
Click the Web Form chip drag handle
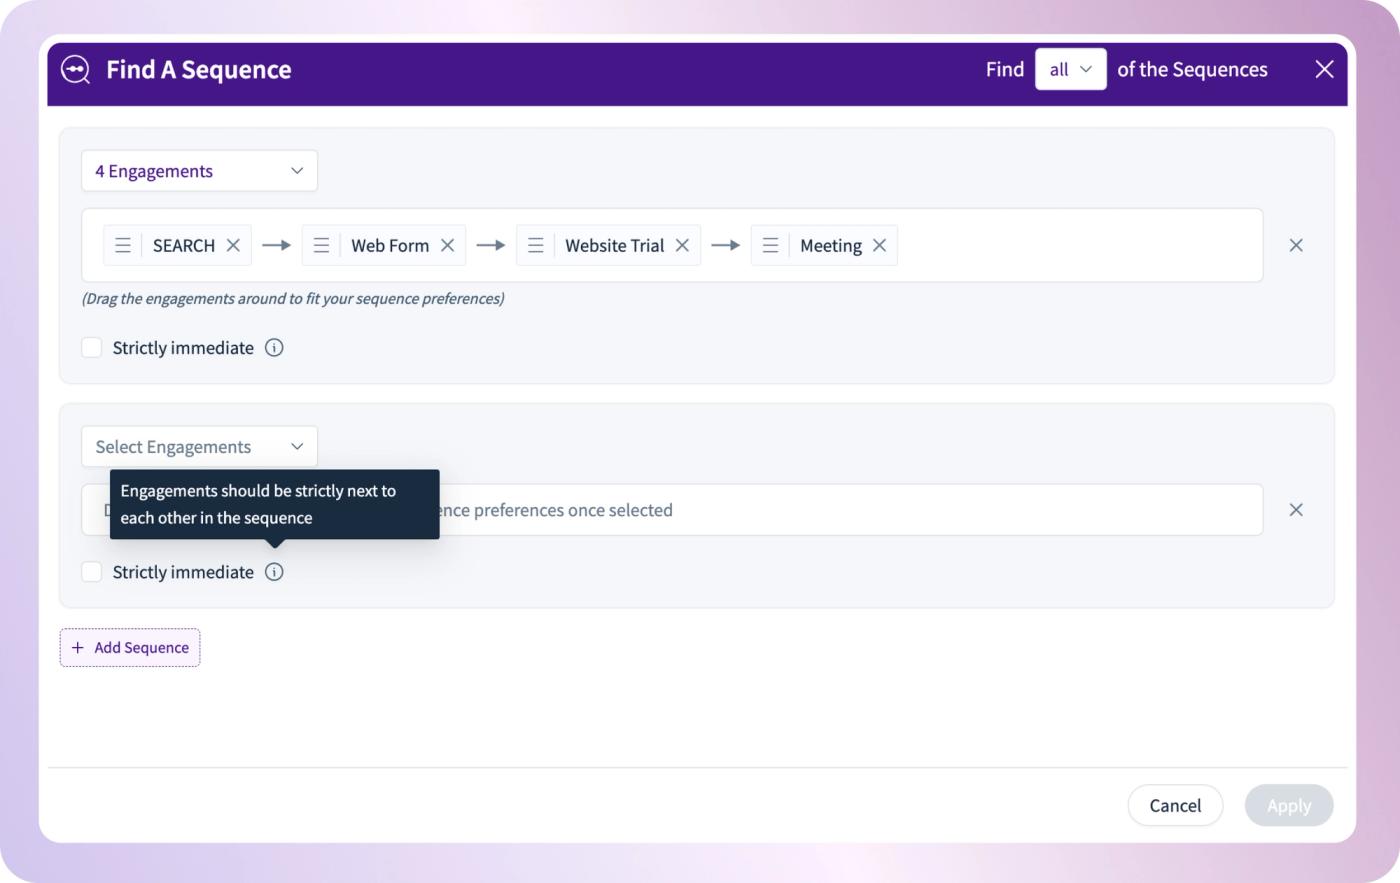pyautogui.click(x=321, y=245)
